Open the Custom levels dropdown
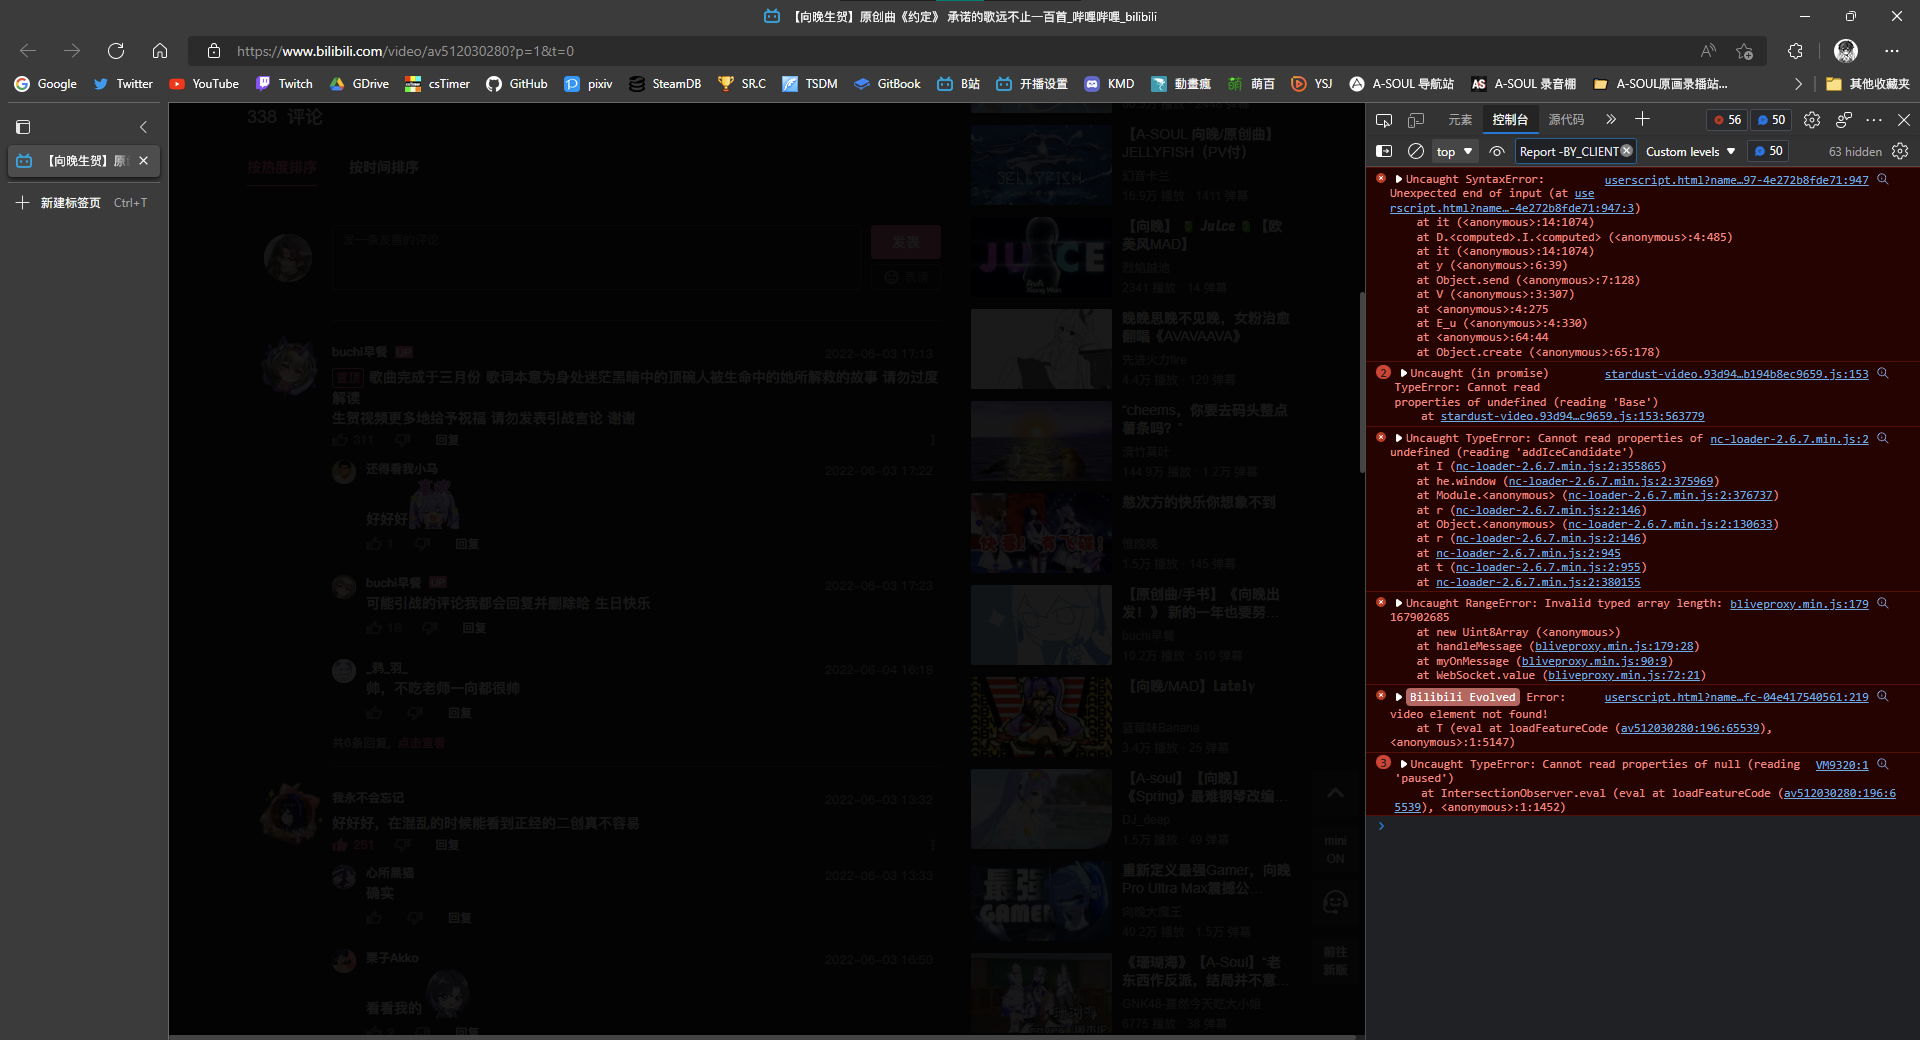Screen dimensions: 1920x1040 1689,151
